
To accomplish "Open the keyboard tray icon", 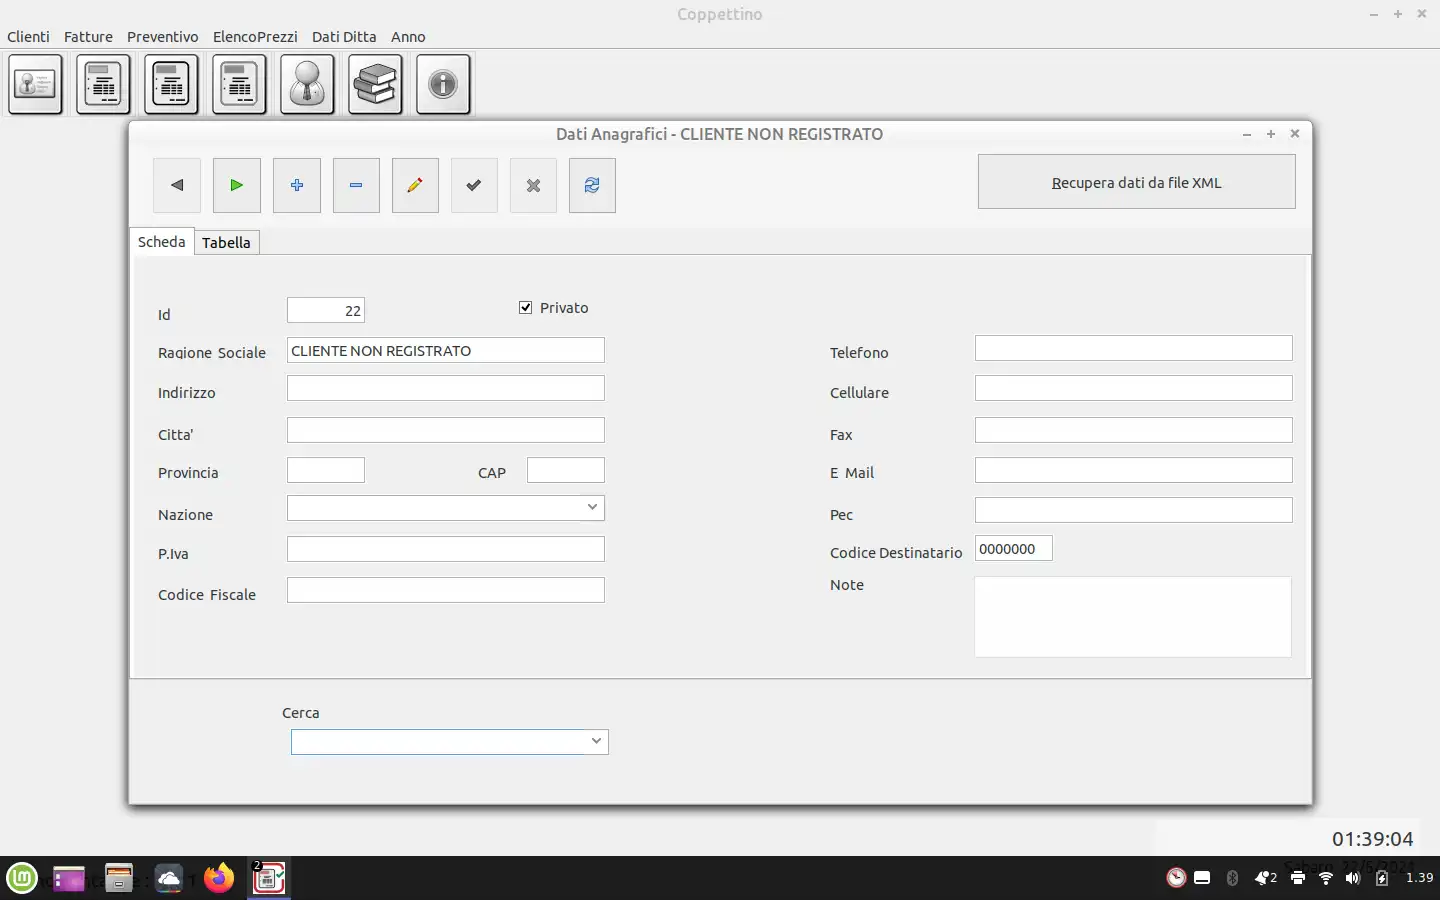I will click(1202, 878).
